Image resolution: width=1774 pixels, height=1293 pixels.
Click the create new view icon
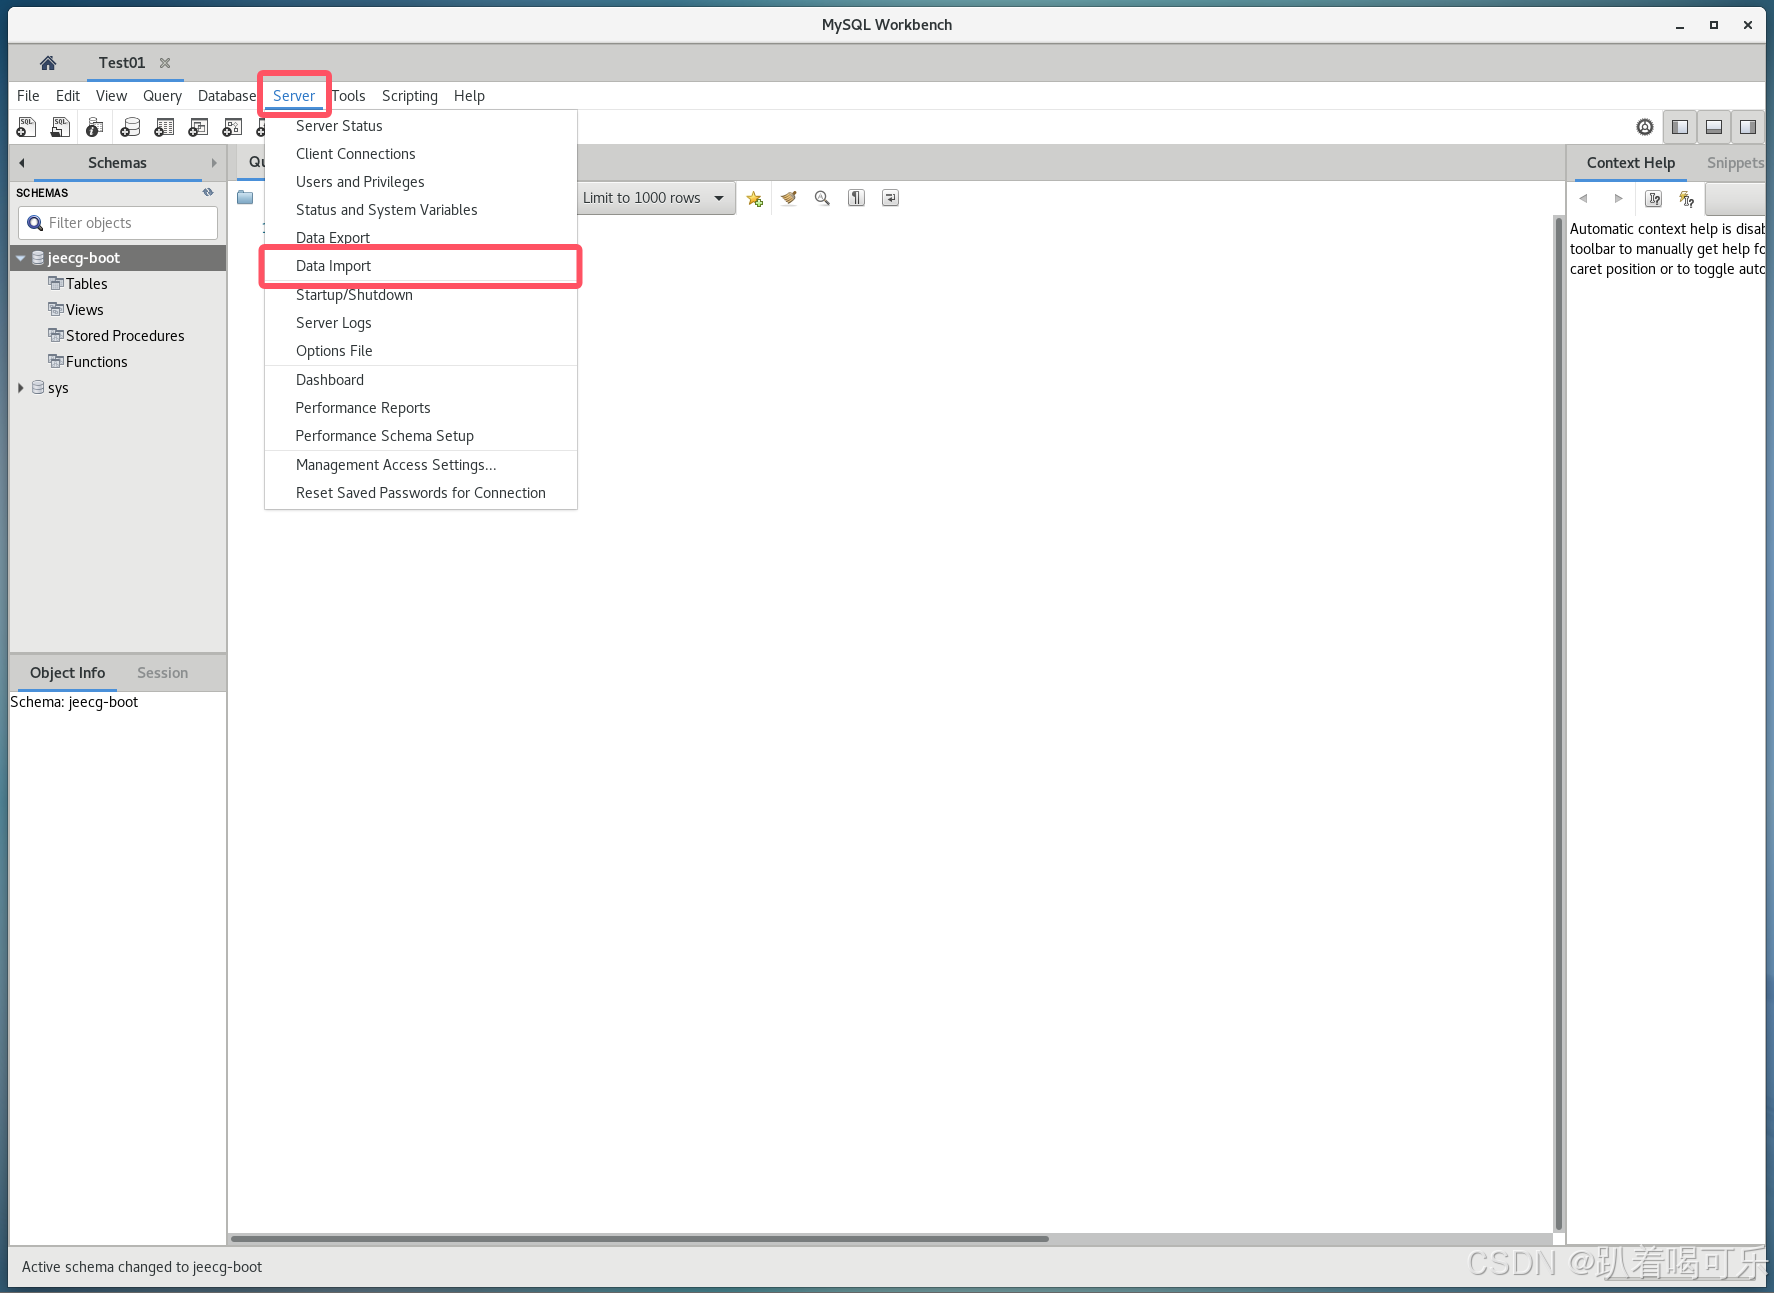click(x=198, y=127)
